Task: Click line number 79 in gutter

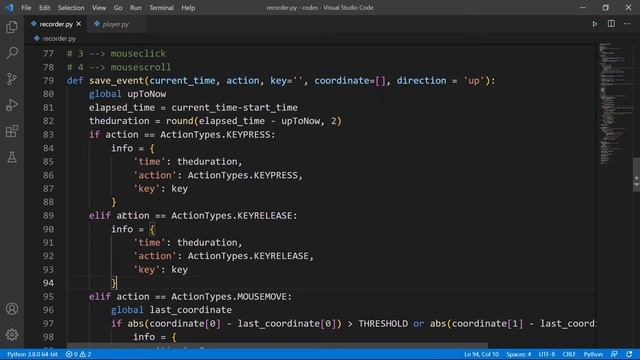Action: [x=48, y=80]
